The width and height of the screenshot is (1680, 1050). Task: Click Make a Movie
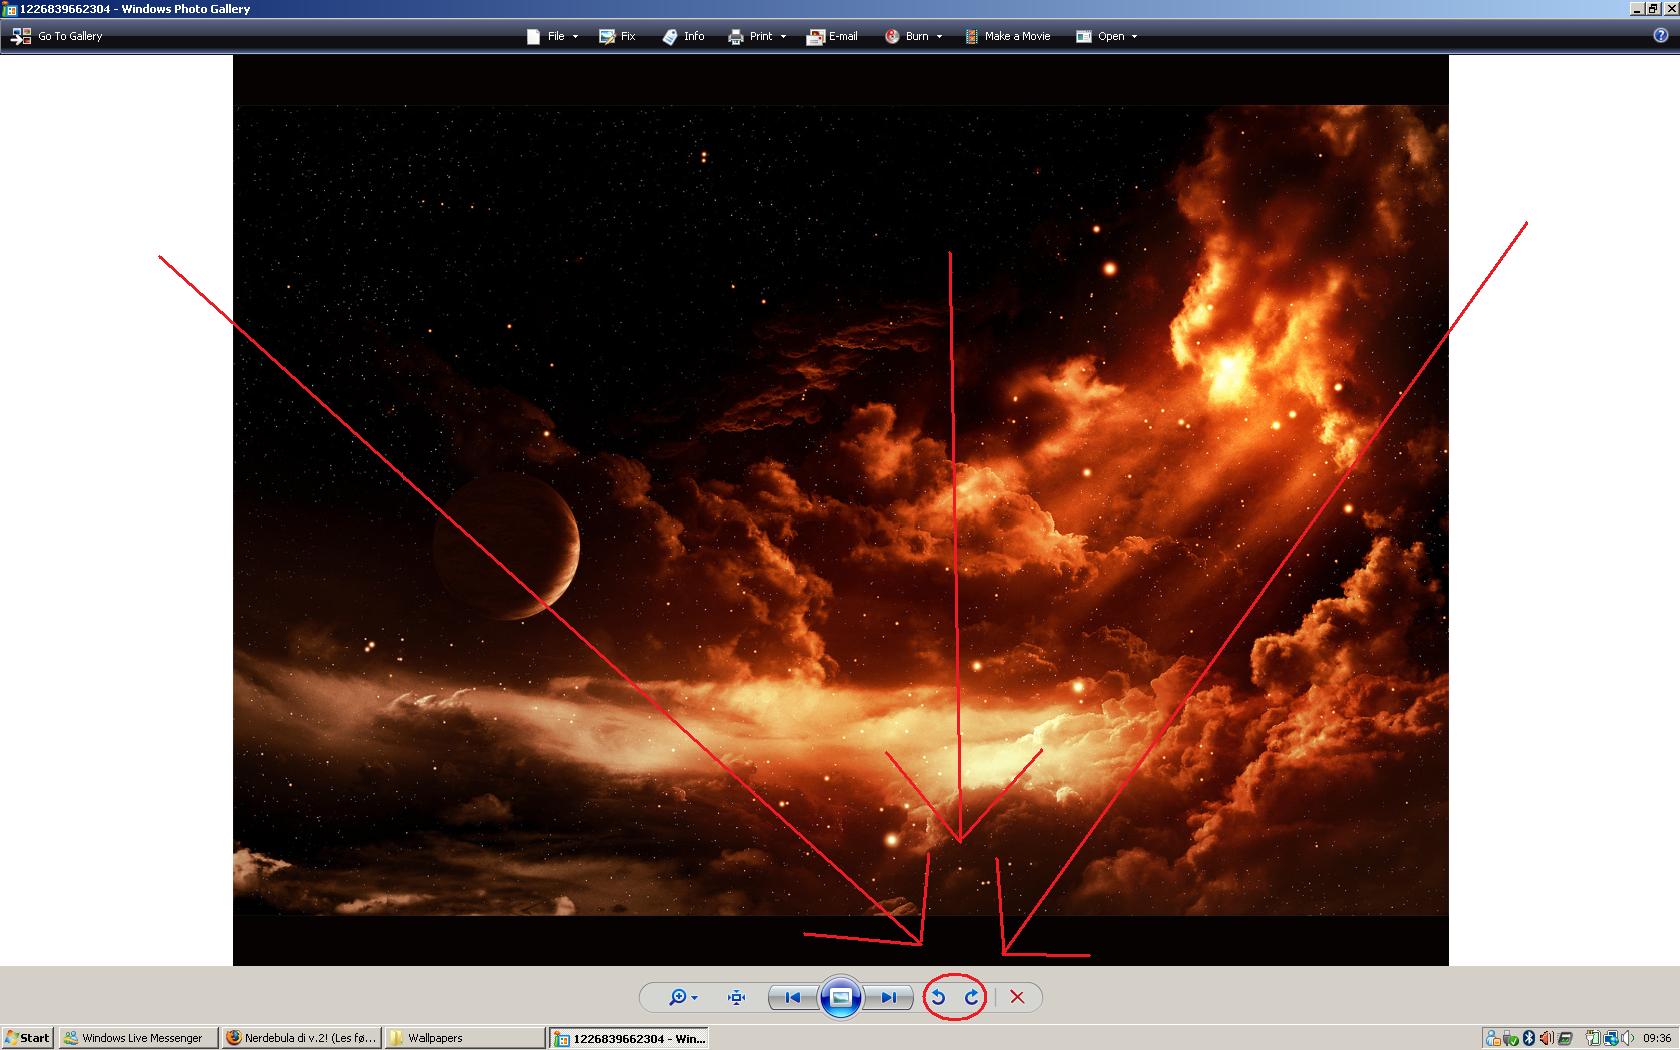1007,36
